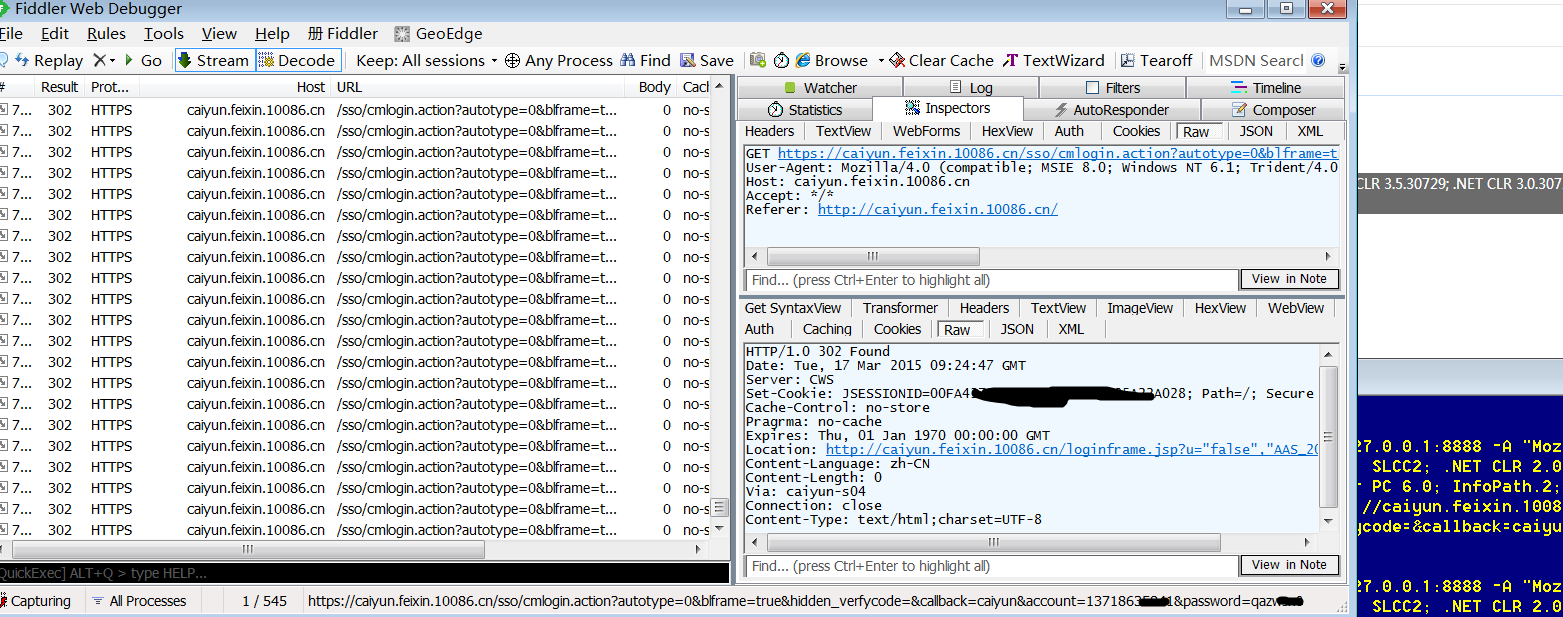Click the Clear Cache toolbar icon

pyautogui.click(x=897, y=60)
